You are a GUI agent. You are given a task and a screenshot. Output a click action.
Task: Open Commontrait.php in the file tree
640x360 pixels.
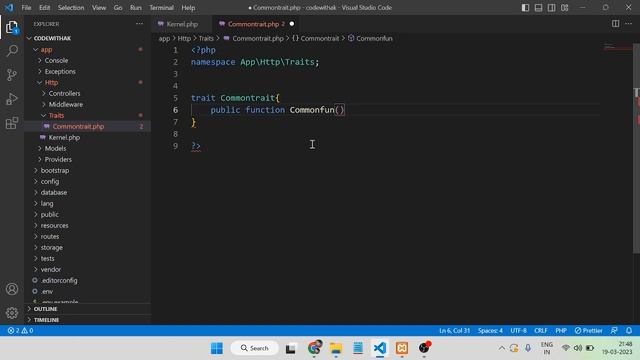pyautogui.click(x=88, y=127)
